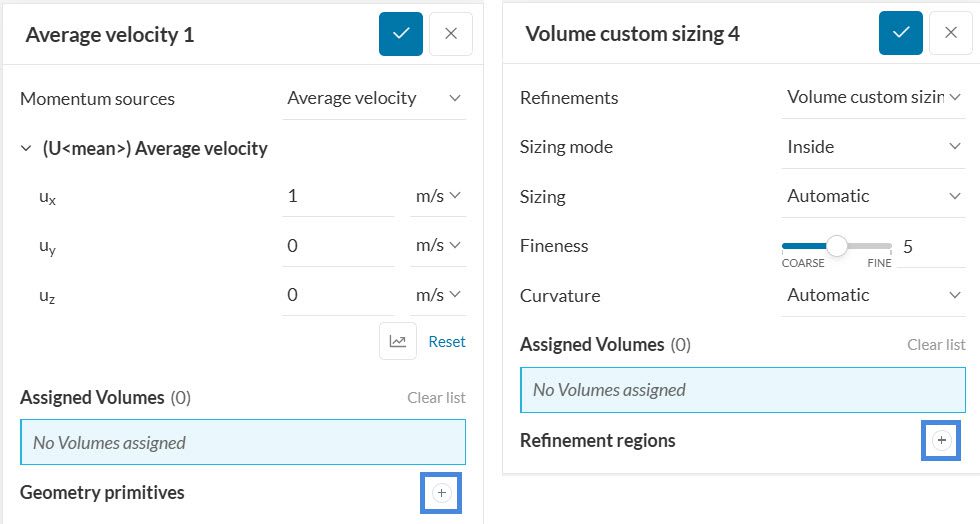Open the Refinements type dropdown
Screen dimensions: 980x524
click(873, 97)
